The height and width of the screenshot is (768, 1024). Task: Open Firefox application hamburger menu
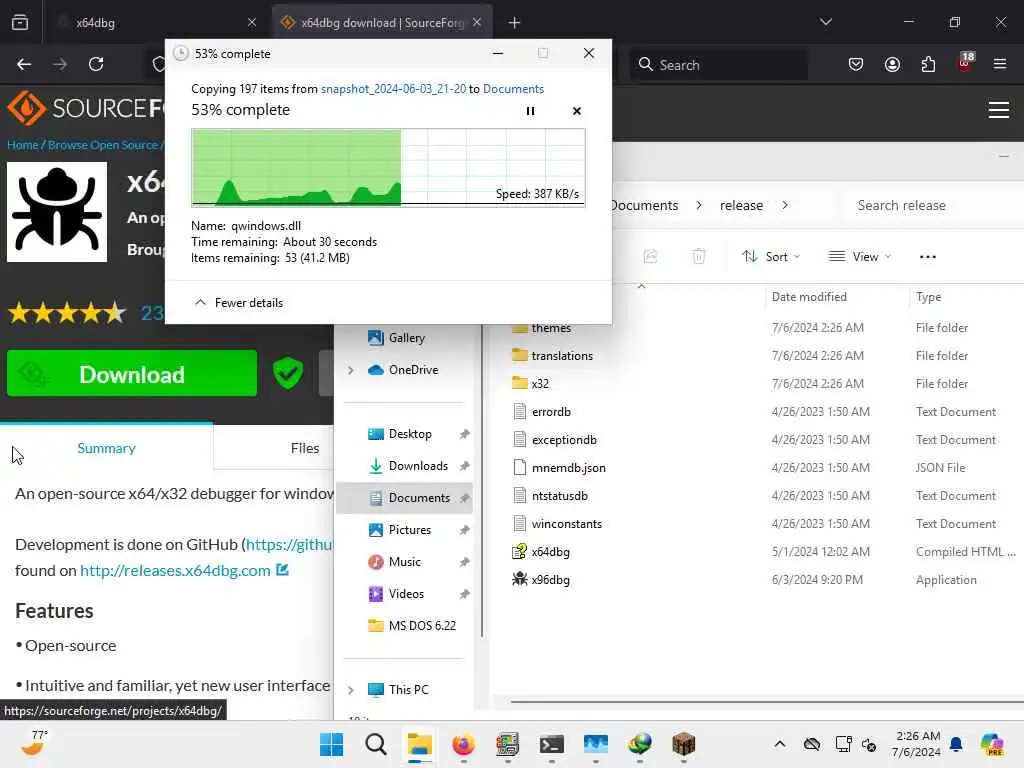pos(1000,64)
